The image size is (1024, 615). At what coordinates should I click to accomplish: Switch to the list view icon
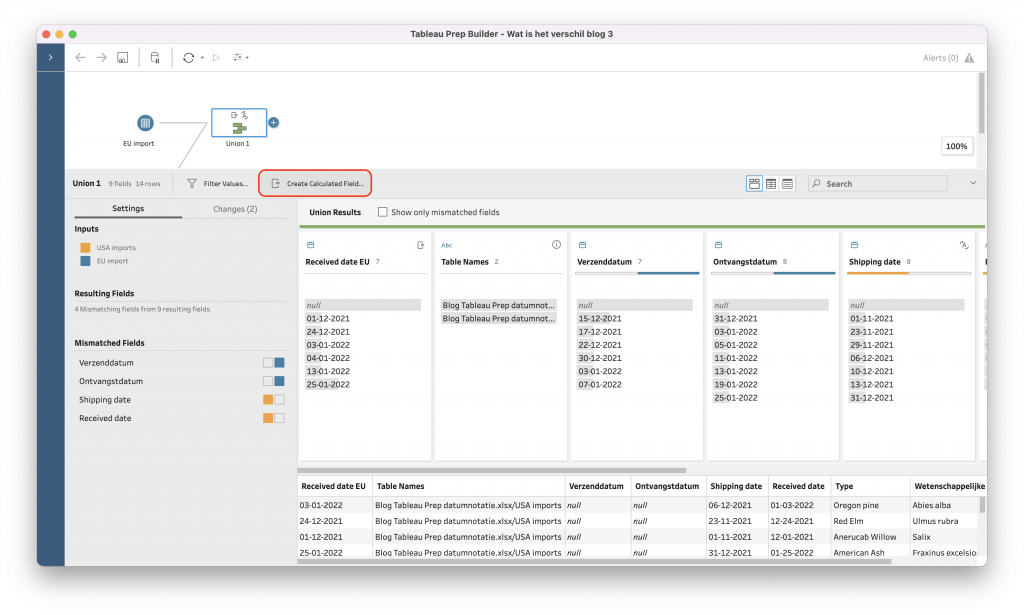[788, 184]
